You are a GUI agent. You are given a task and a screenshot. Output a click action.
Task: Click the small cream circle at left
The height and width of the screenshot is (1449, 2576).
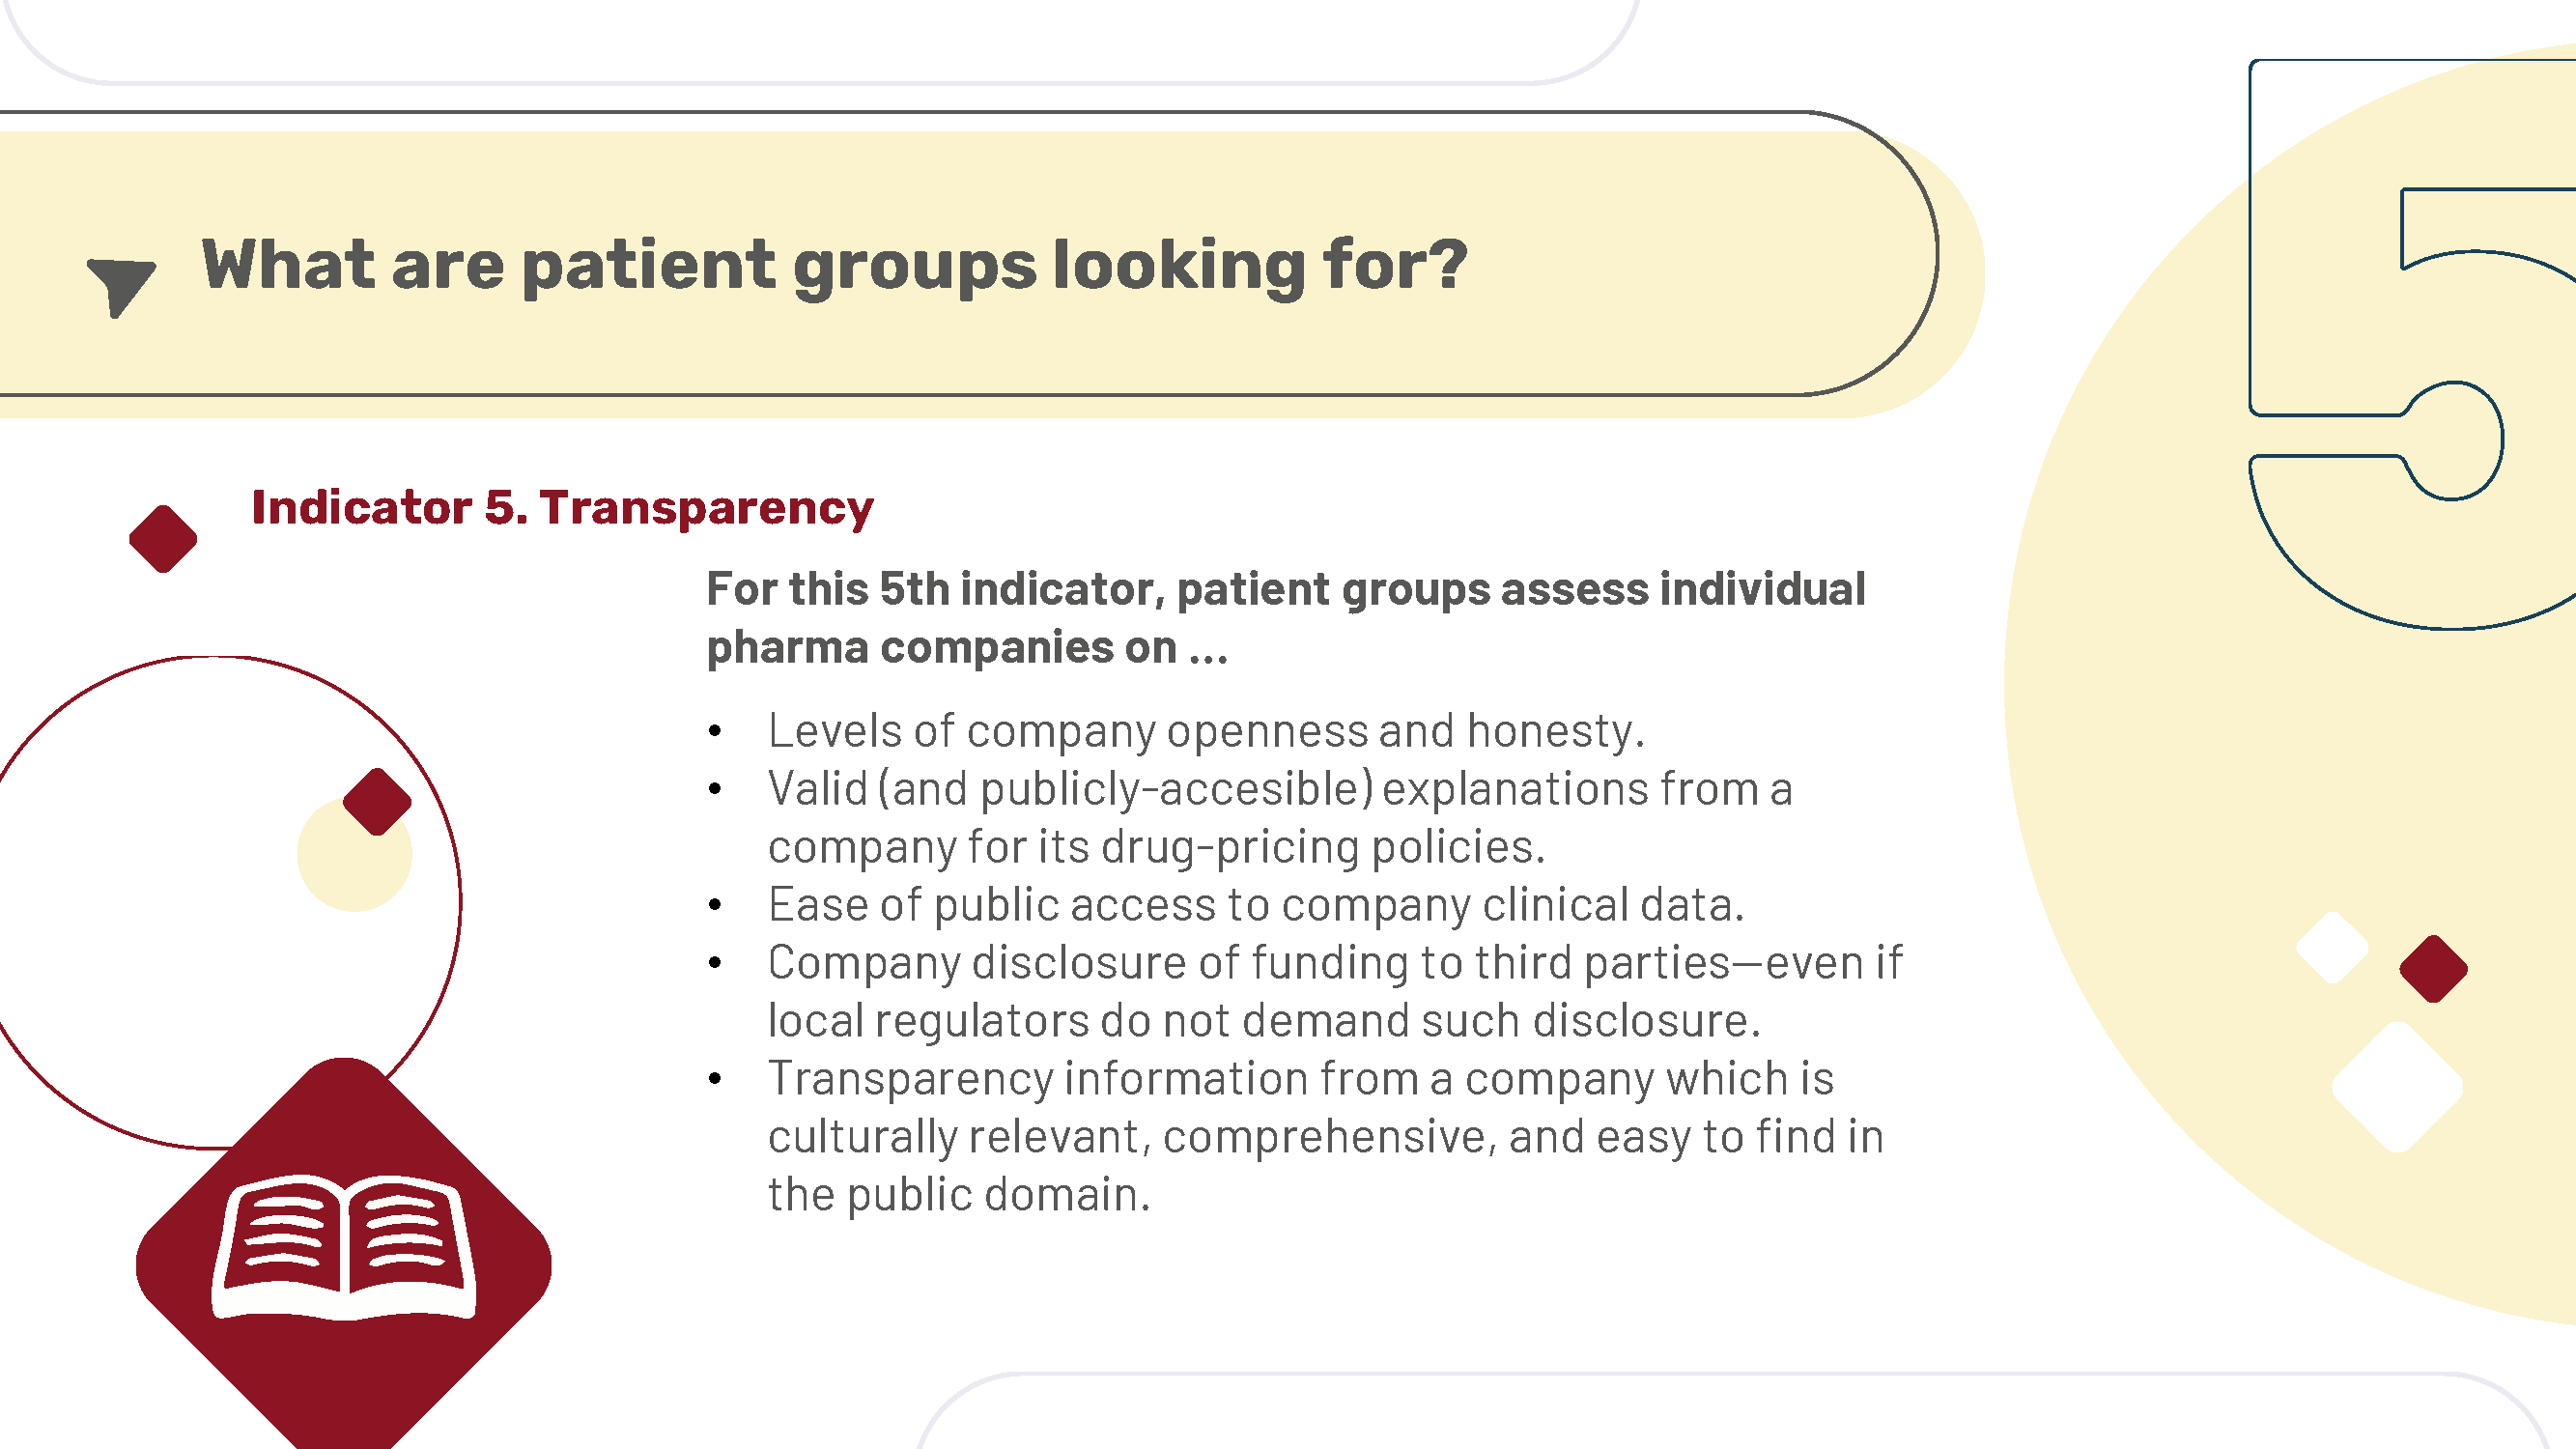pyautogui.click(x=354, y=855)
